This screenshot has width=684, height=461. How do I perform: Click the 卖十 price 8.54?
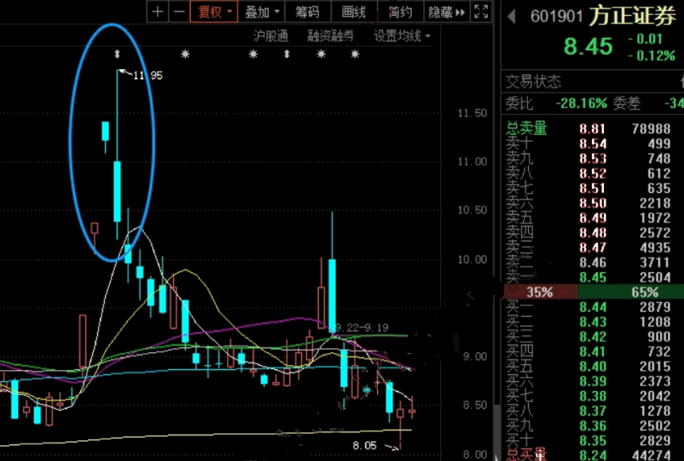pyautogui.click(x=593, y=143)
